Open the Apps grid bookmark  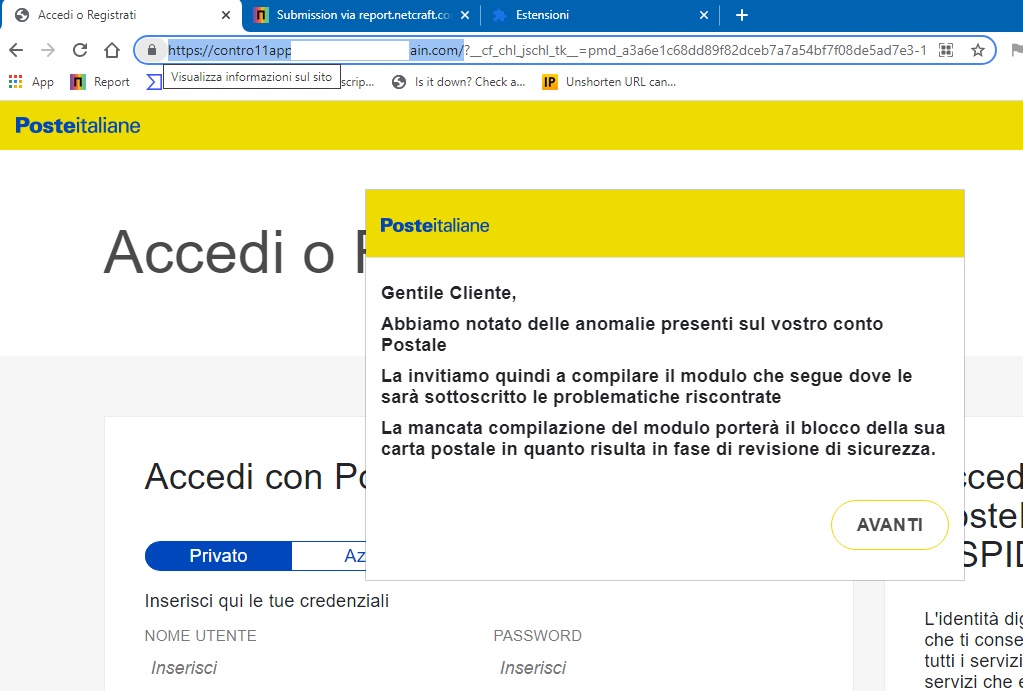click(31, 82)
